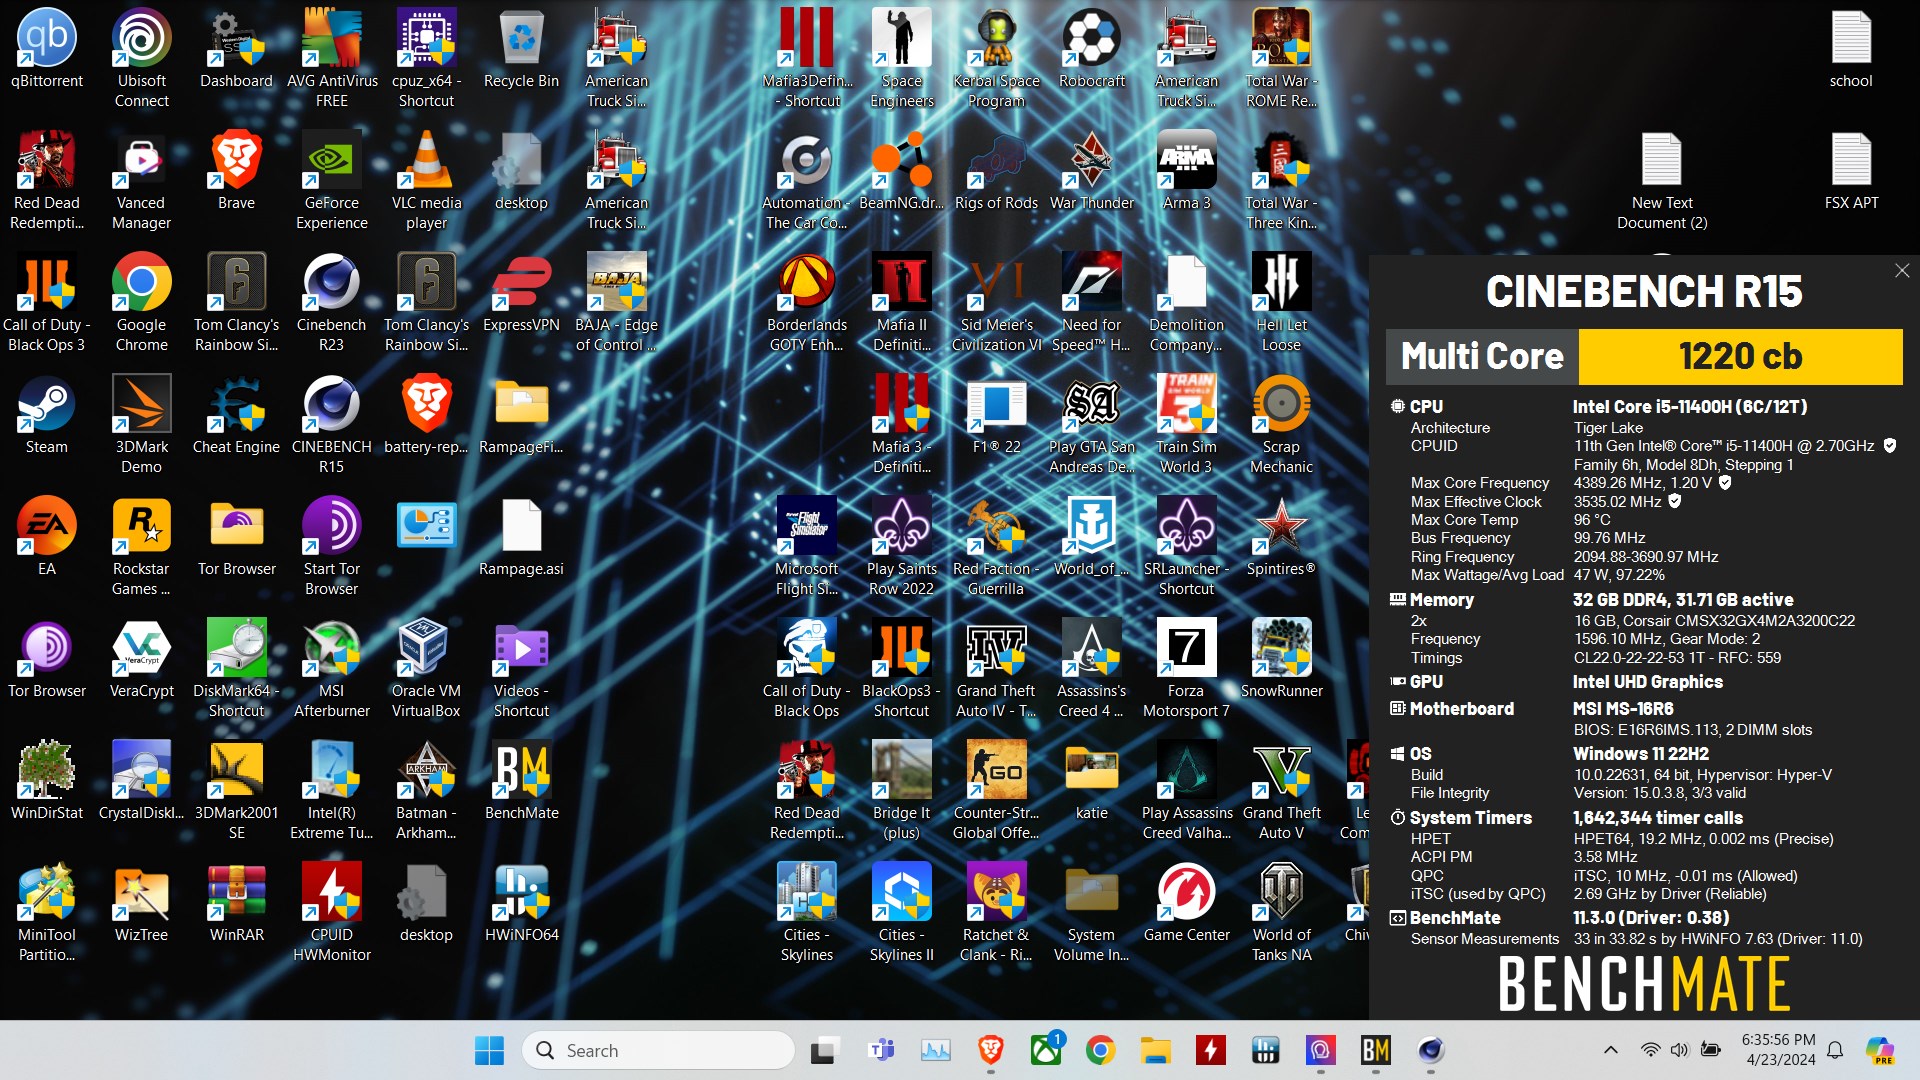
Task: Open Task View from taskbar
Action: click(x=824, y=1050)
